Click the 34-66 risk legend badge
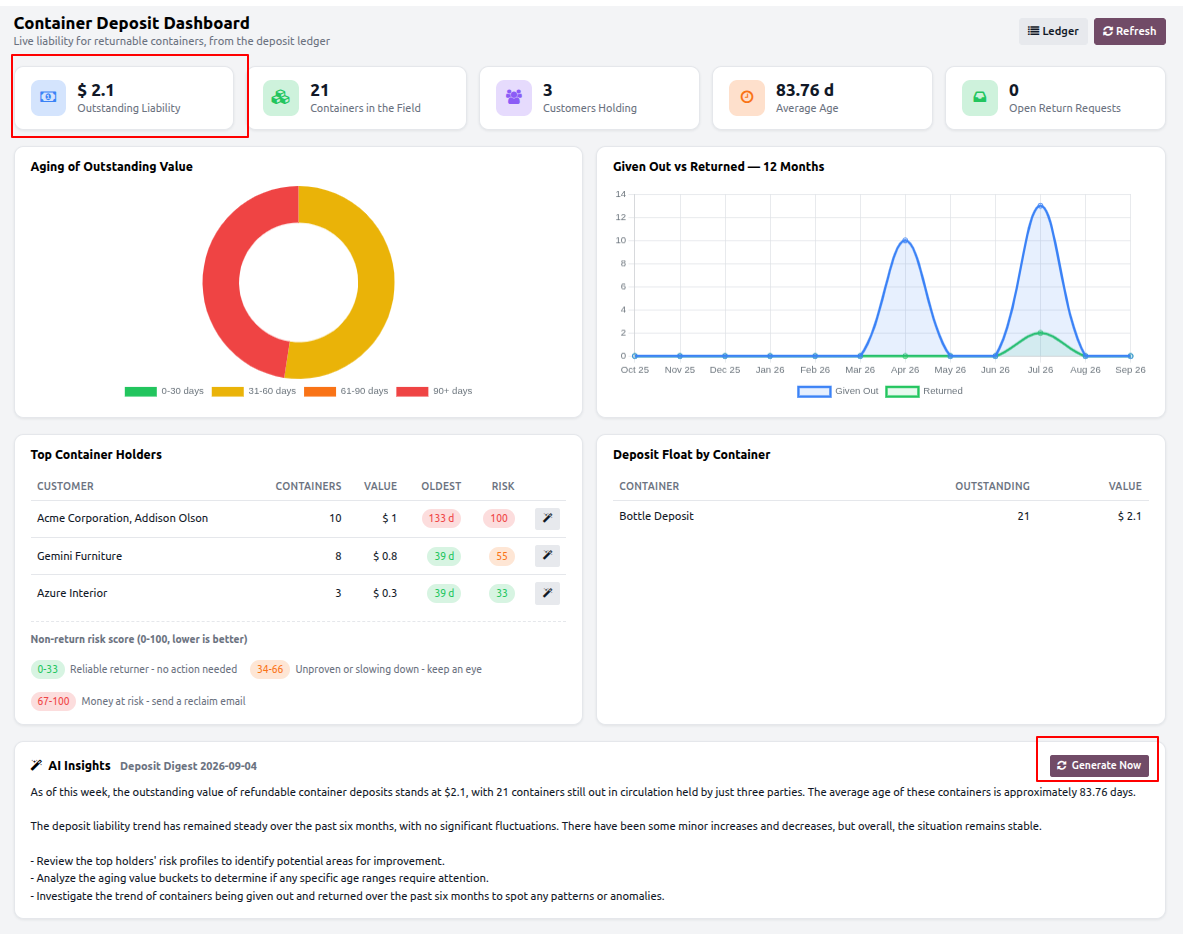Screen dimensions: 1183x934 (269, 669)
